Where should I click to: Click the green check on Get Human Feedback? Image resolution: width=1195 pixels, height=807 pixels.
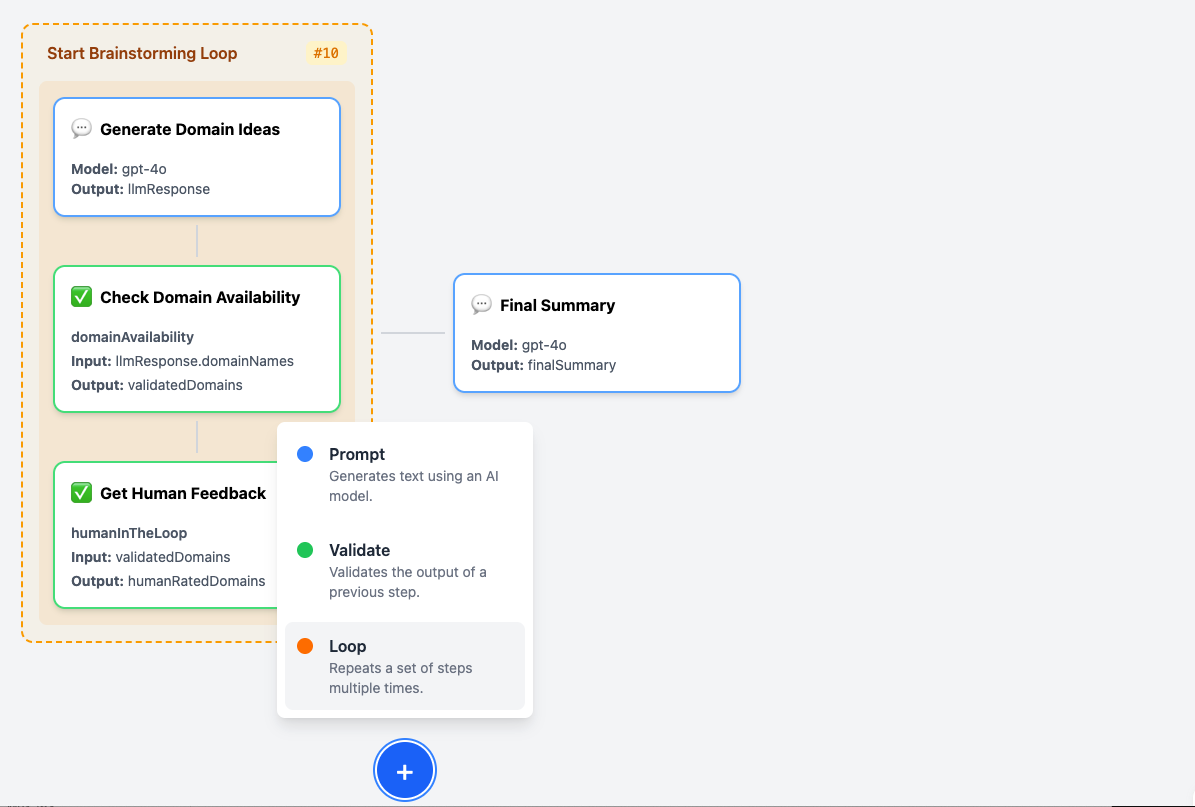[x=81, y=492]
